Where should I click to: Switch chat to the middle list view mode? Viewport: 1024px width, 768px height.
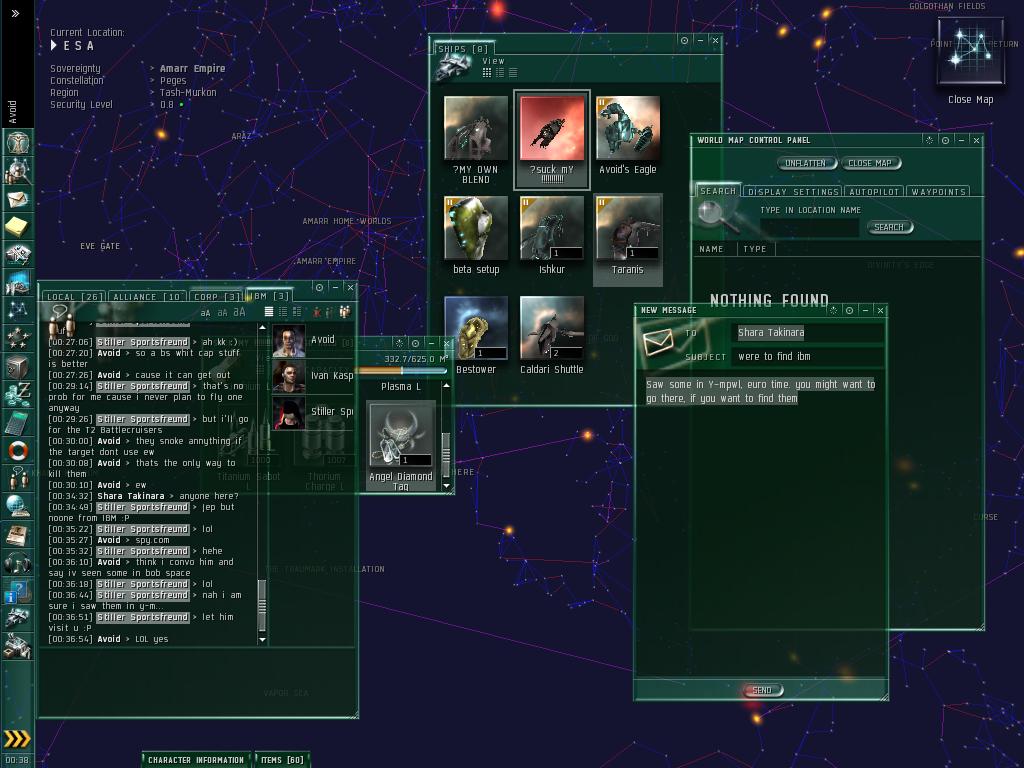[283, 312]
